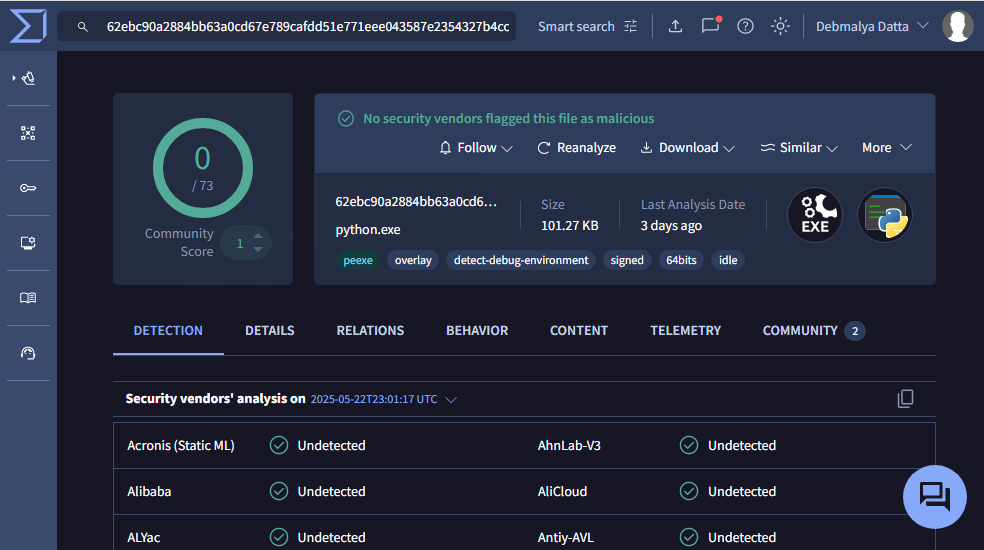
Task: Click AliCloud undetected check icon
Action: (x=689, y=491)
